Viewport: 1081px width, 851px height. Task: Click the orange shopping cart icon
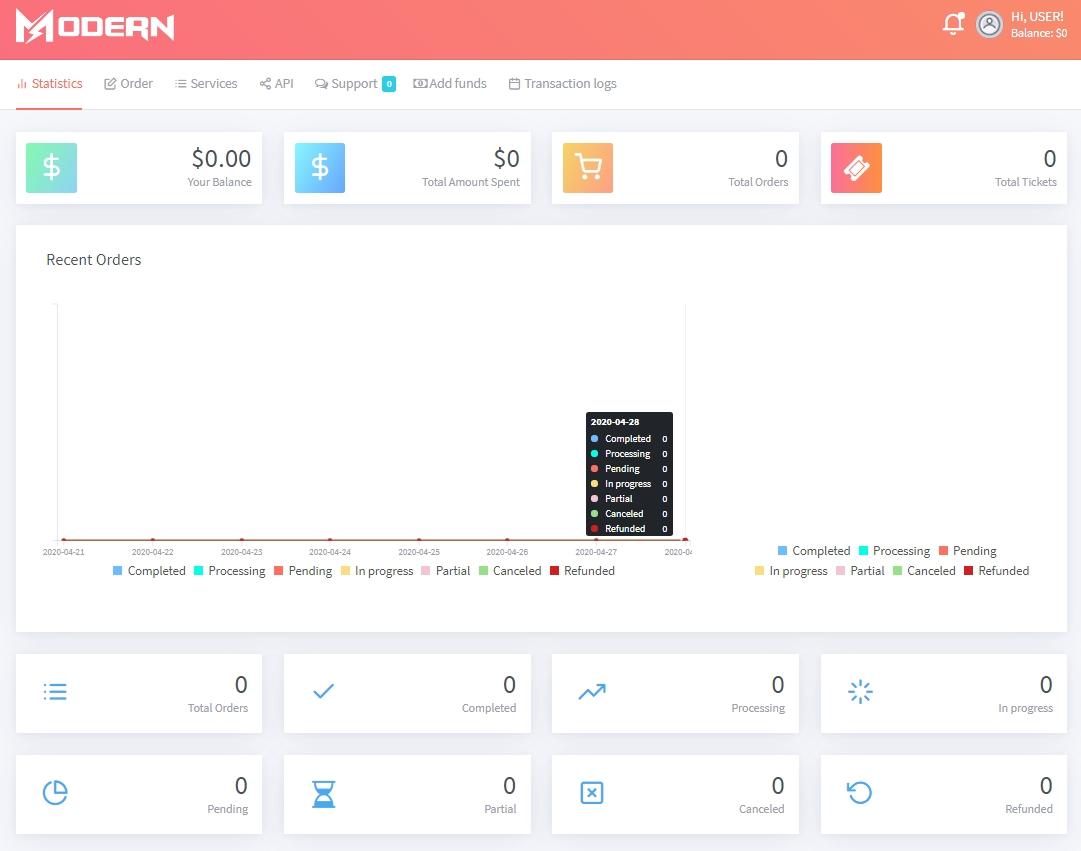tap(588, 168)
